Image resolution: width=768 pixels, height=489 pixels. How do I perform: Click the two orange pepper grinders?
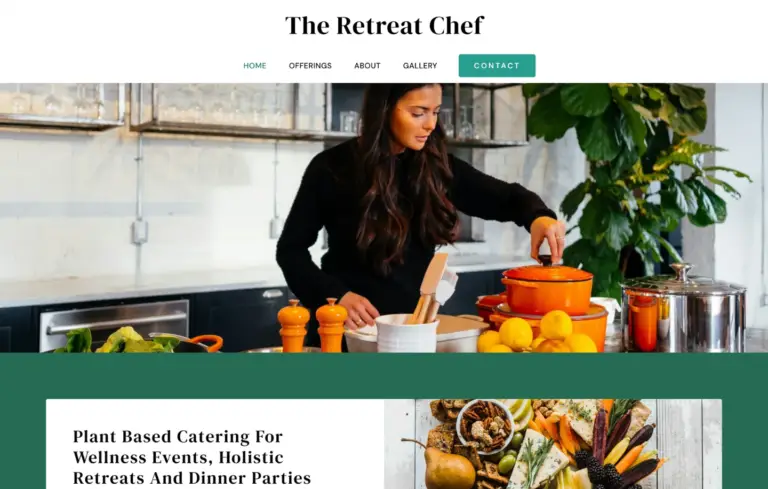[312, 325]
